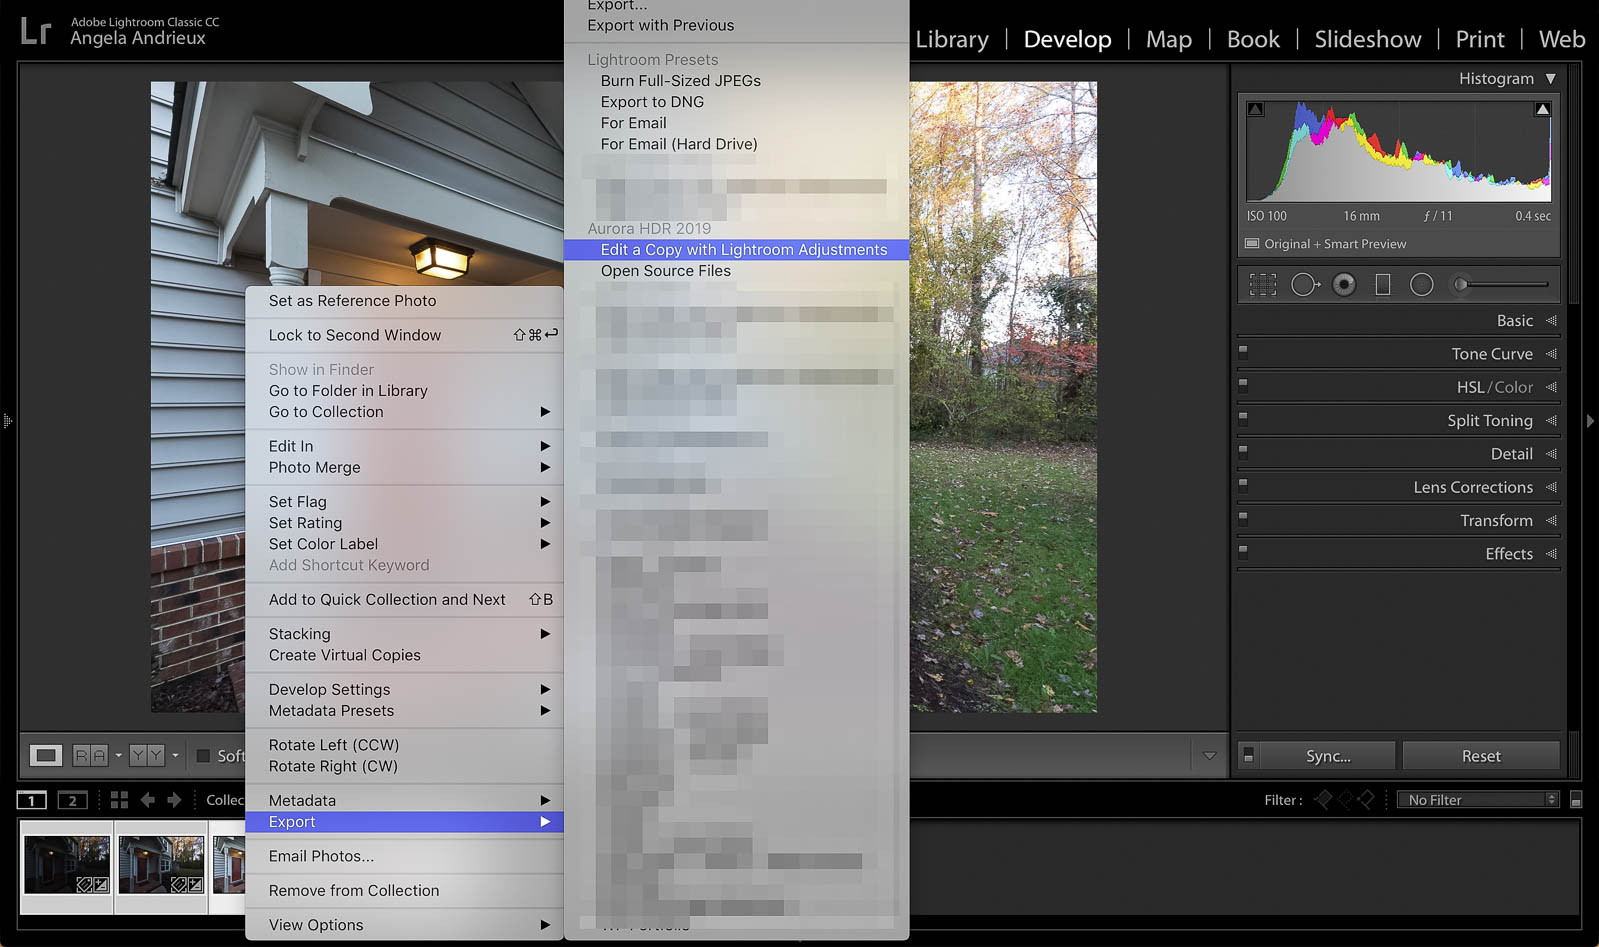Select the Crop Overlay tool

click(1263, 285)
